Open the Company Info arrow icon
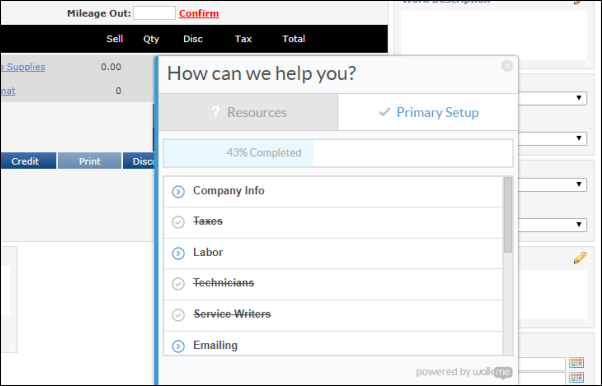This screenshot has width=602, height=386. [178, 191]
